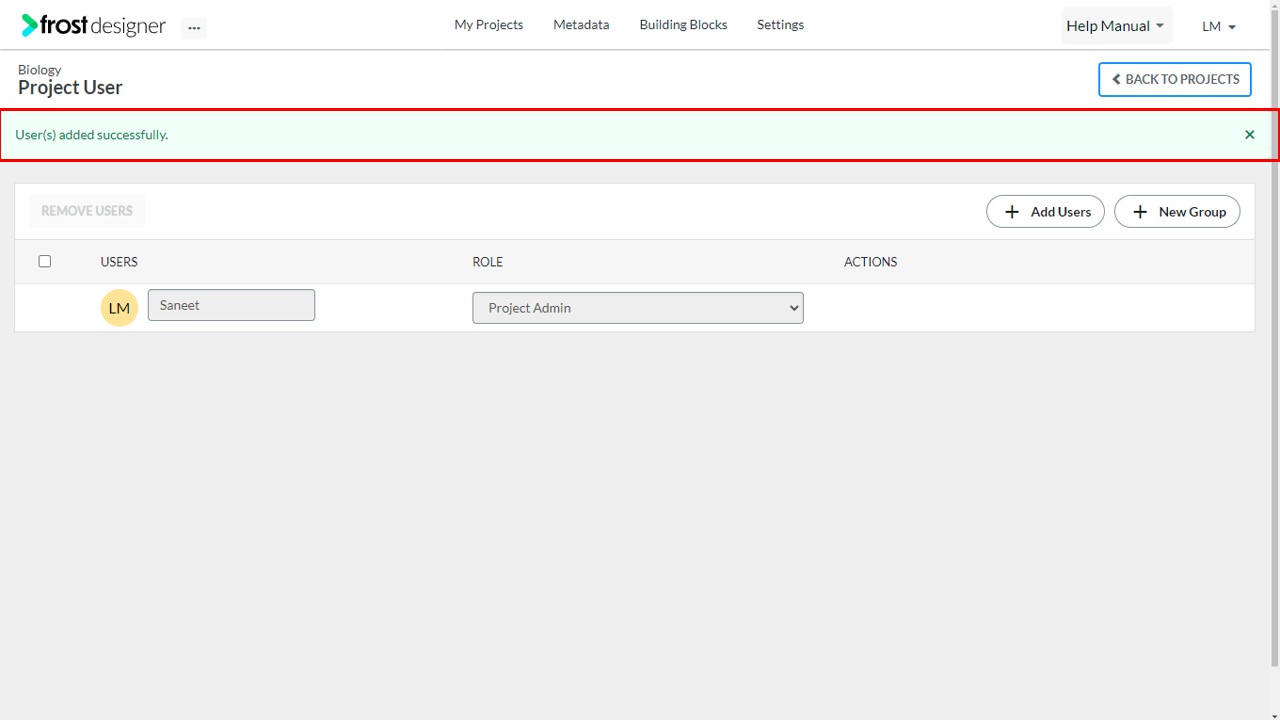This screenshot has width=1280, height=720.
Task: Click the Back to Projects button
Action: [x=1175, y=79]
